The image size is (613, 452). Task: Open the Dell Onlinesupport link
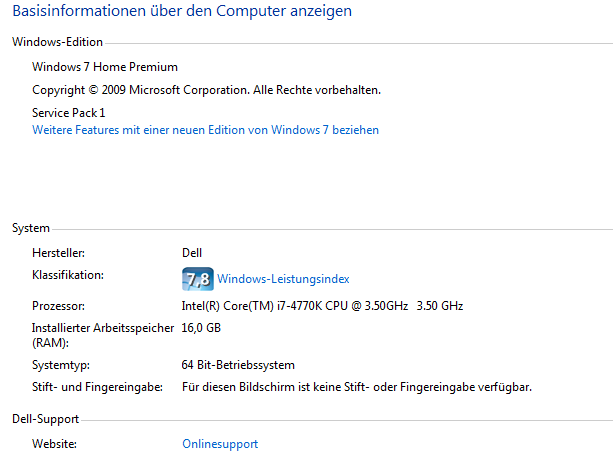220,443
